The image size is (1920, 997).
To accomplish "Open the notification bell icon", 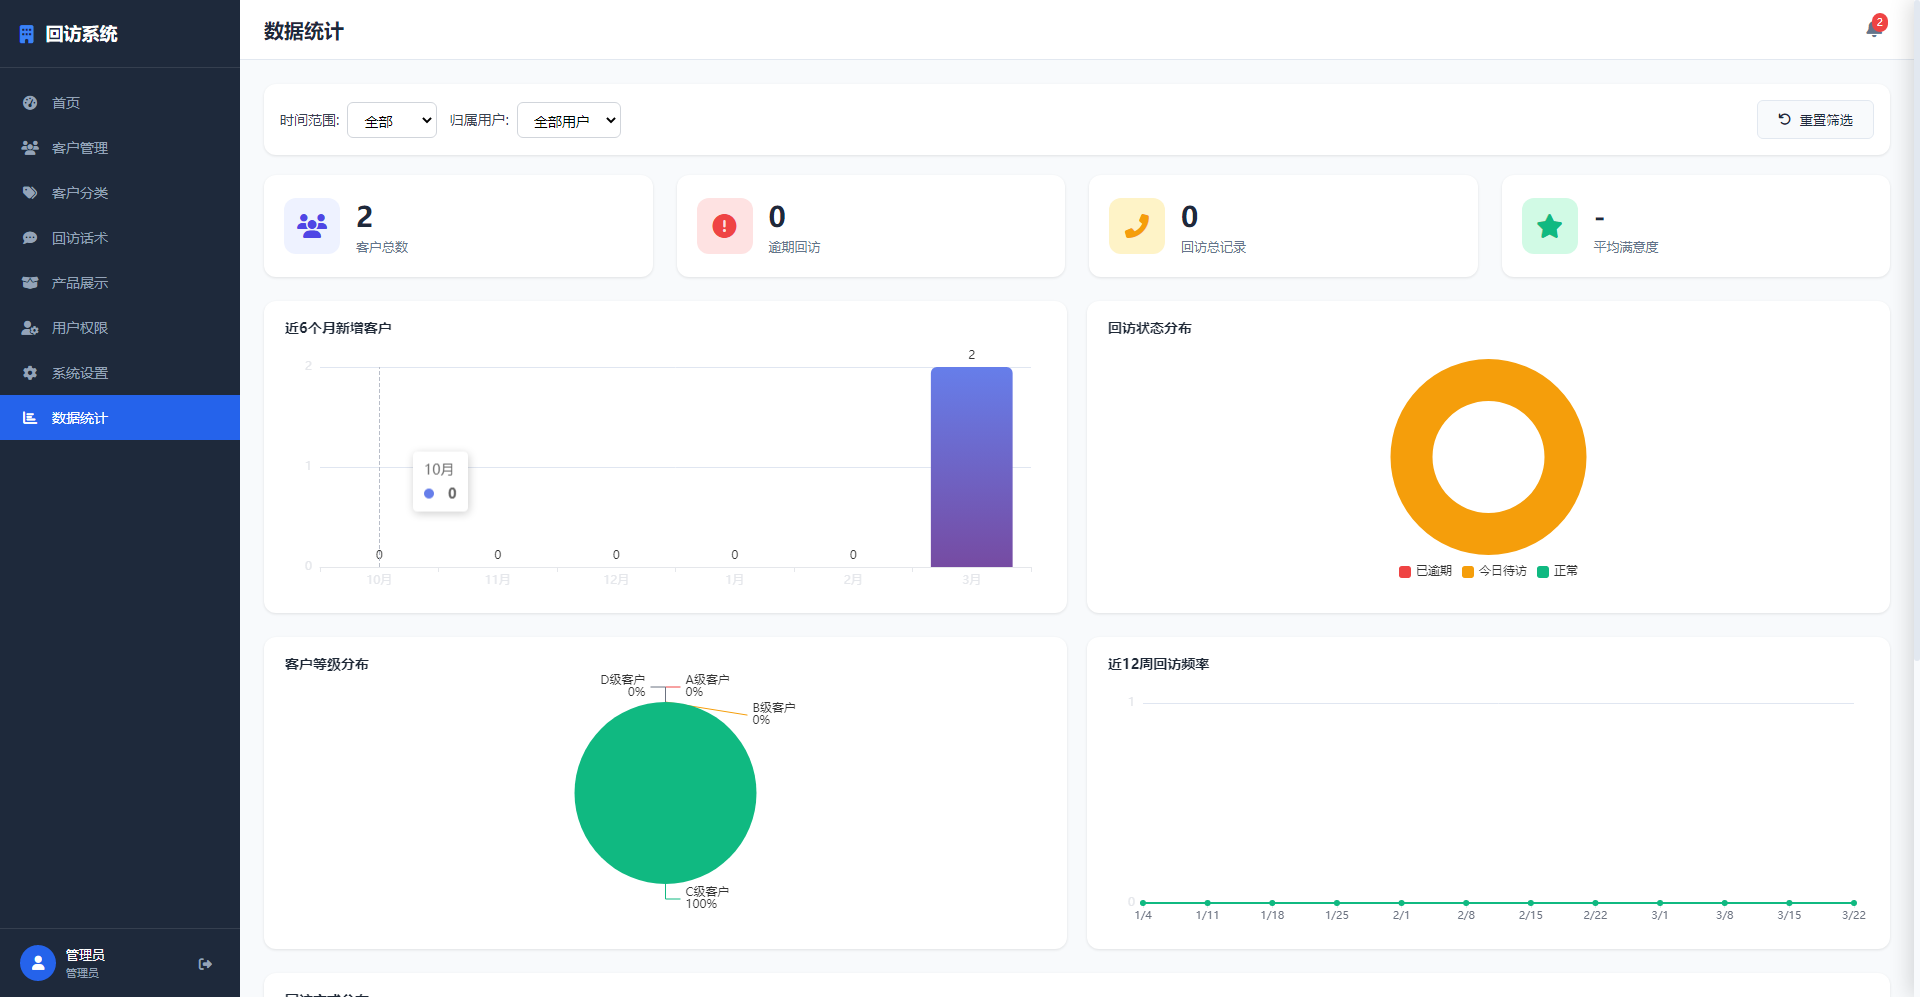I will tap(1873, 29).
